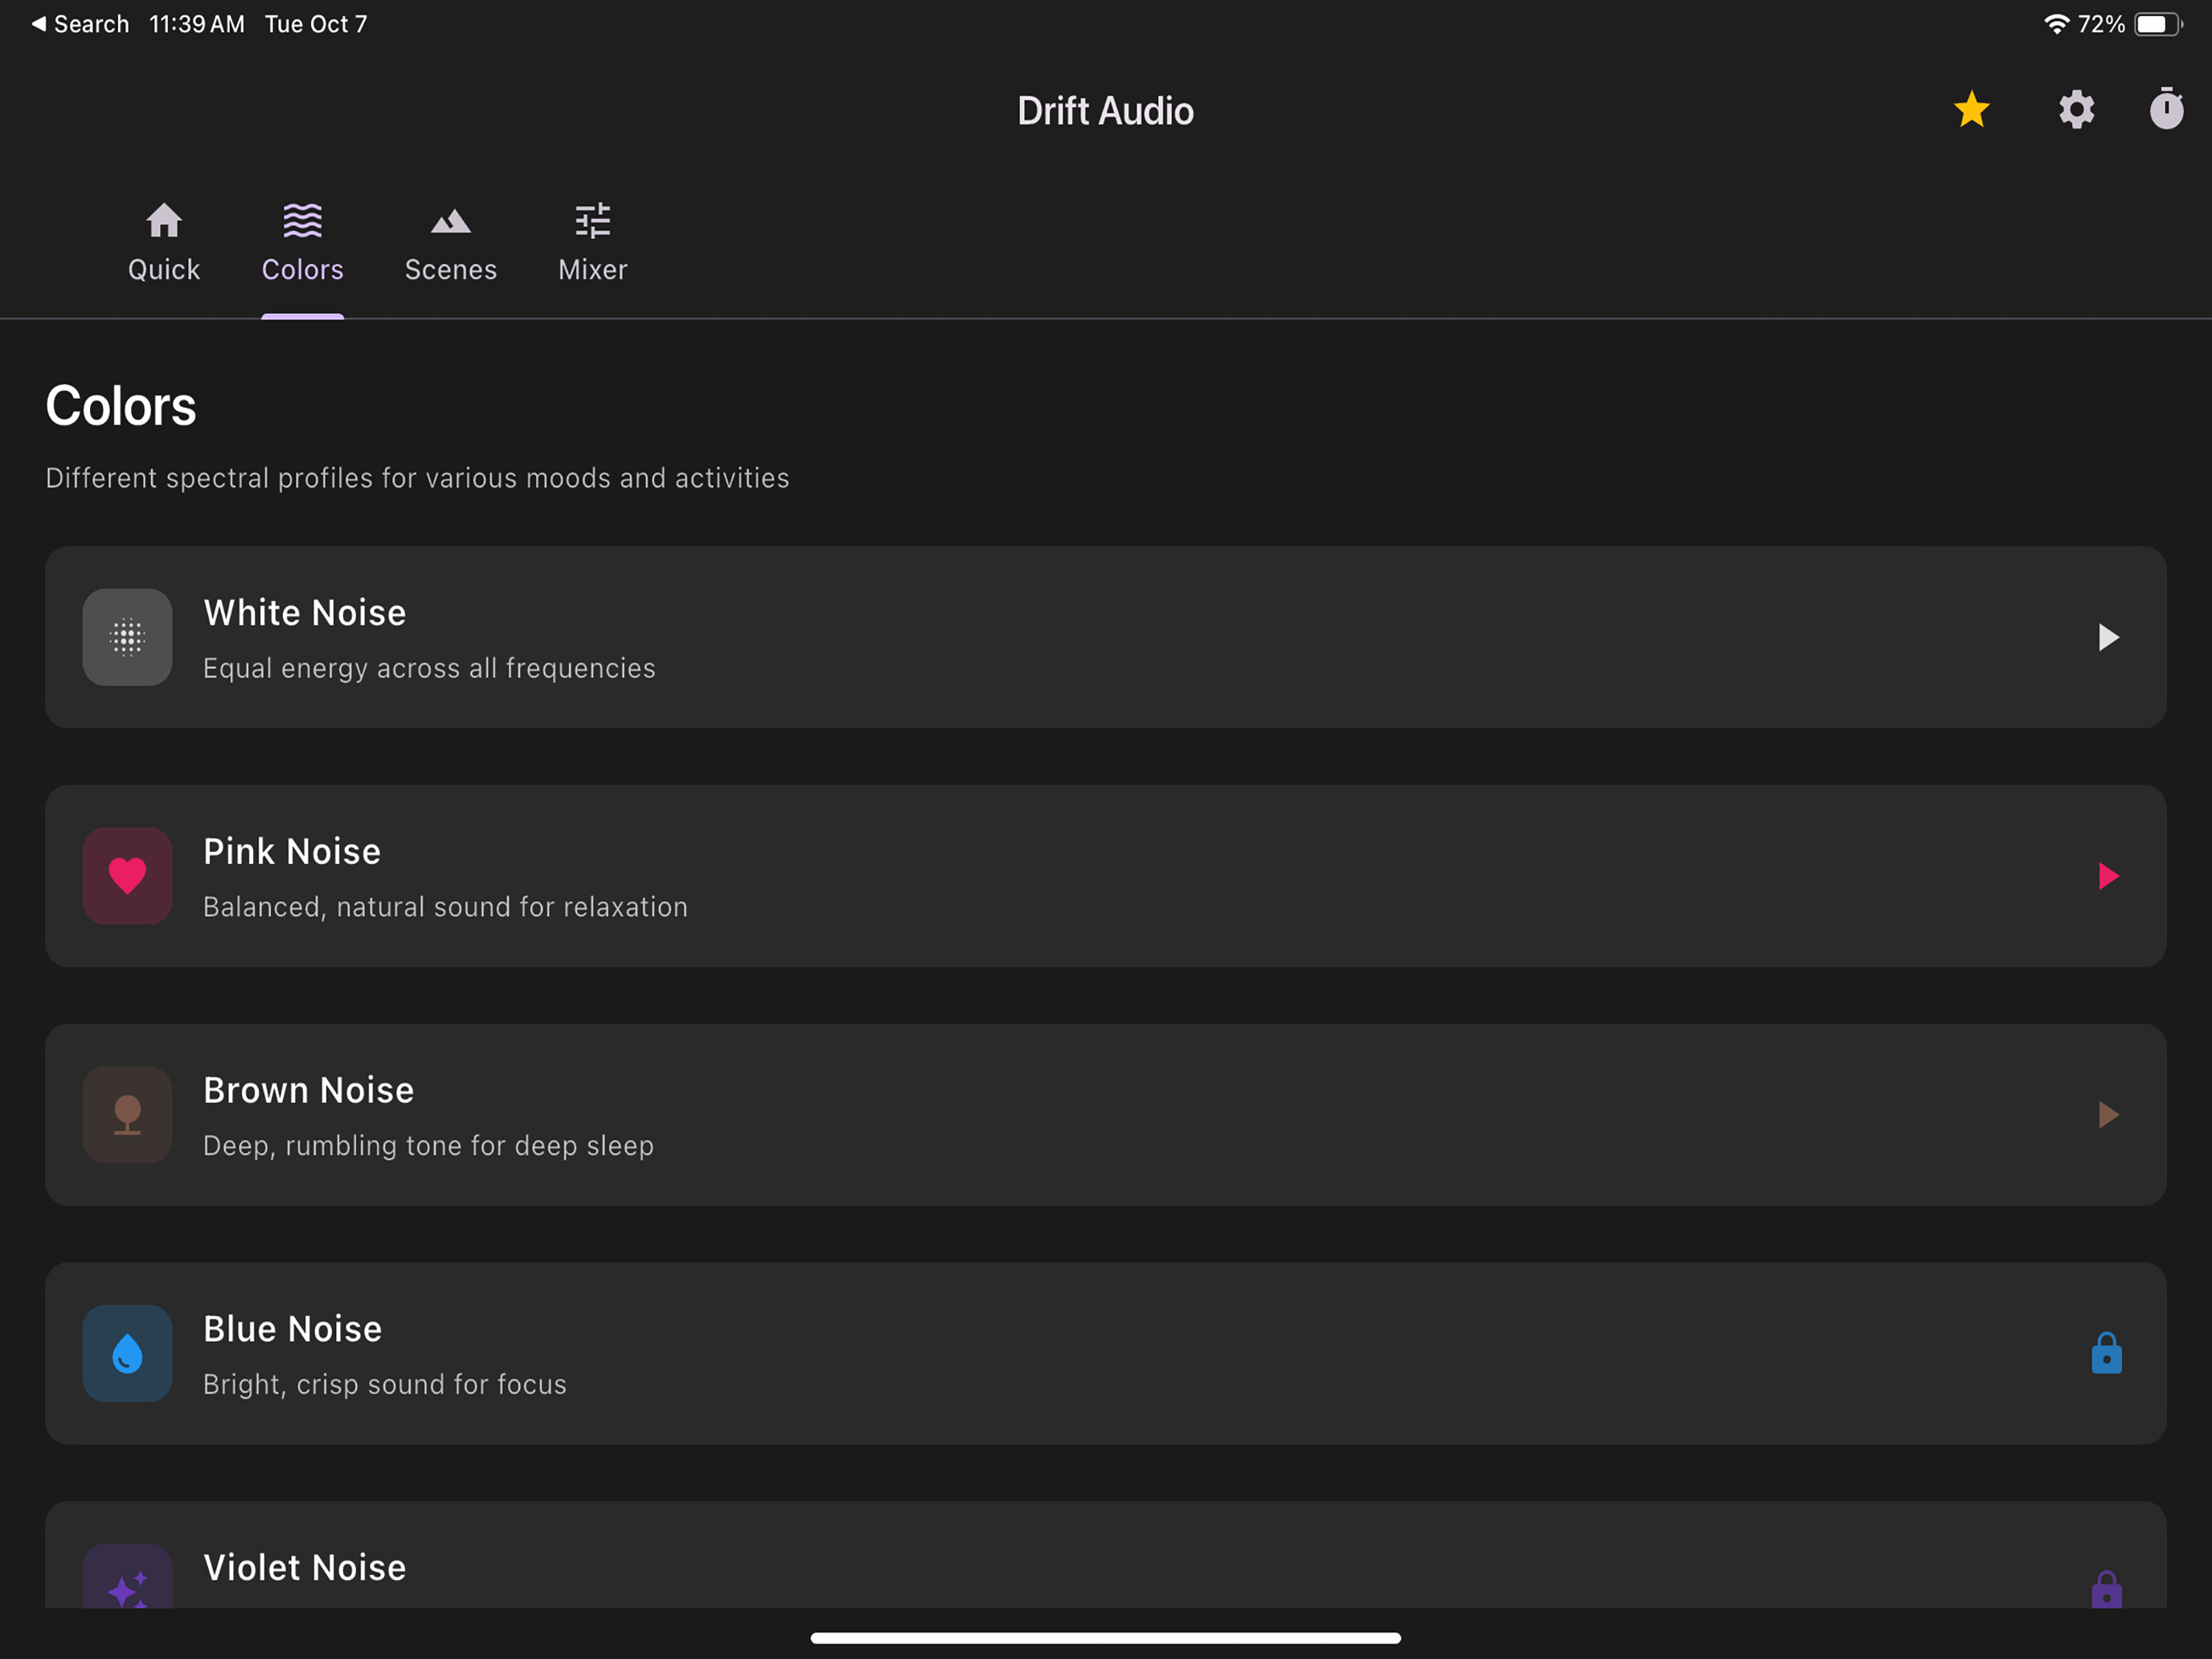Open favorites with the star icon
The height and width of the screenshot is (1659, 2212).
coord(1971,109)
